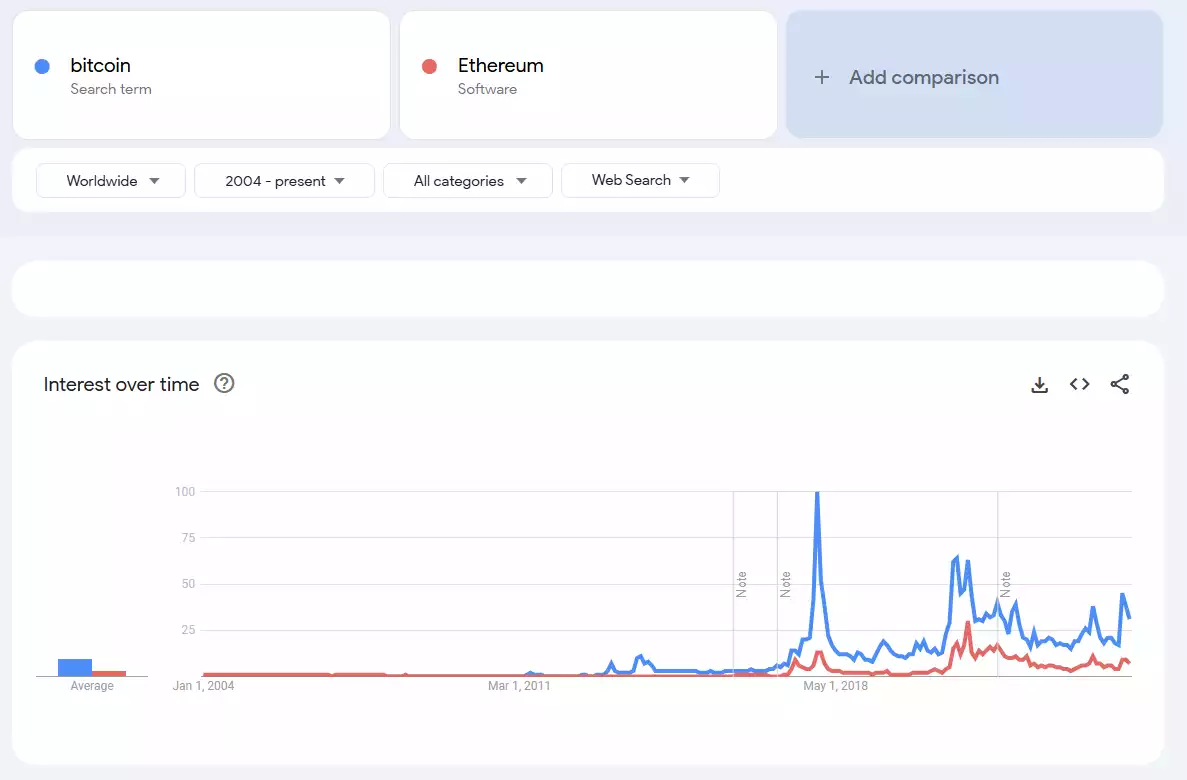Open the Web Search type dropdown
The image size is (1187, 780).
pyautogui.click(x=640, y=180)
